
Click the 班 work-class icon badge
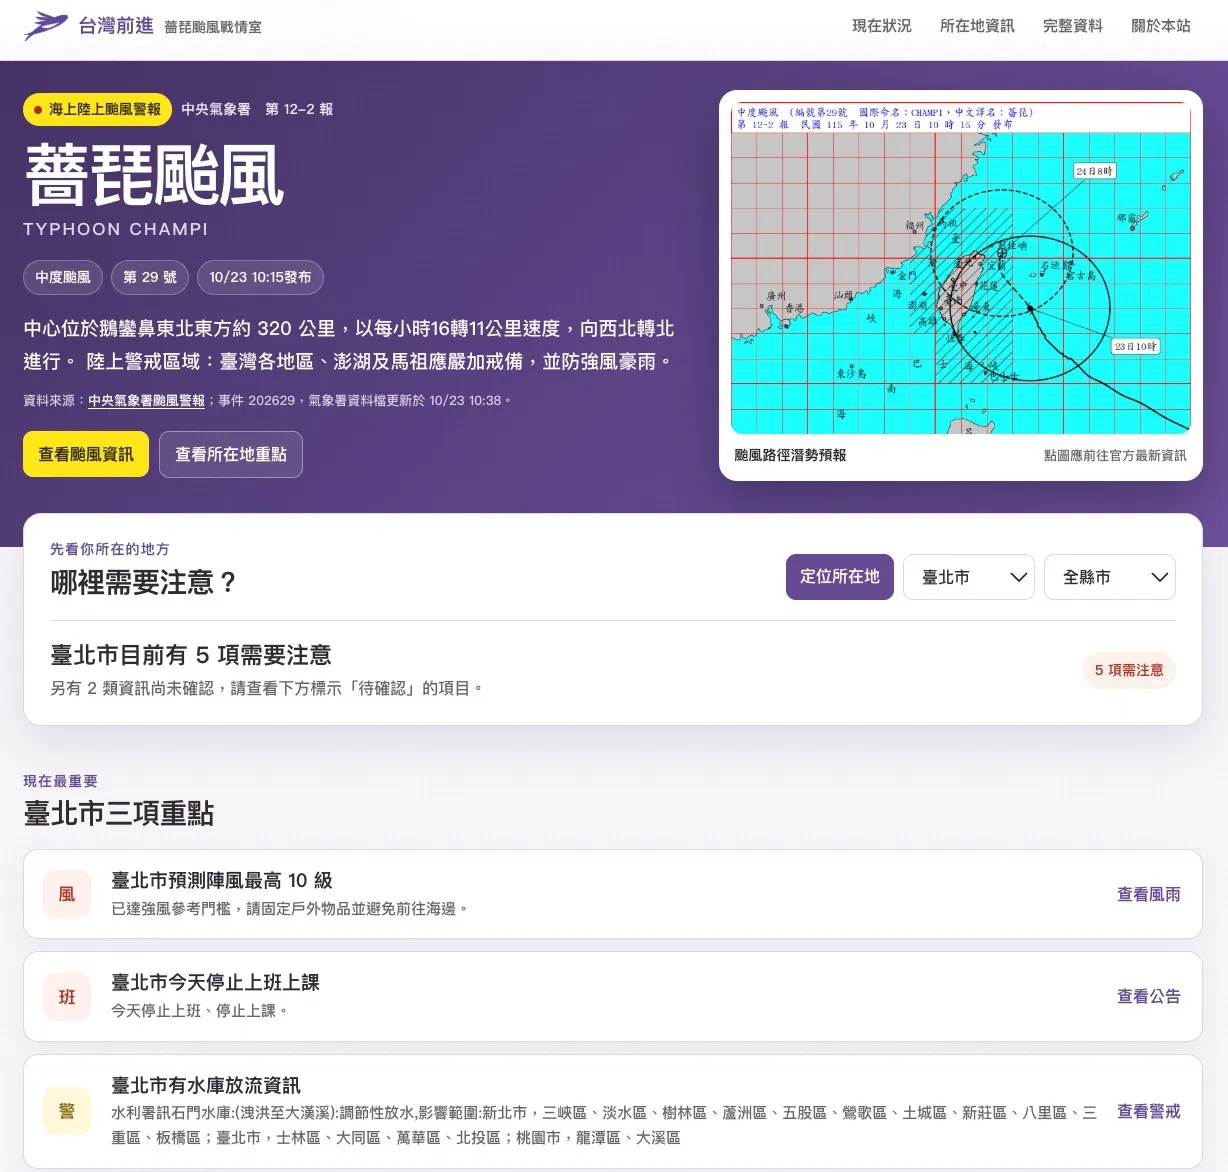coord(67,997)
